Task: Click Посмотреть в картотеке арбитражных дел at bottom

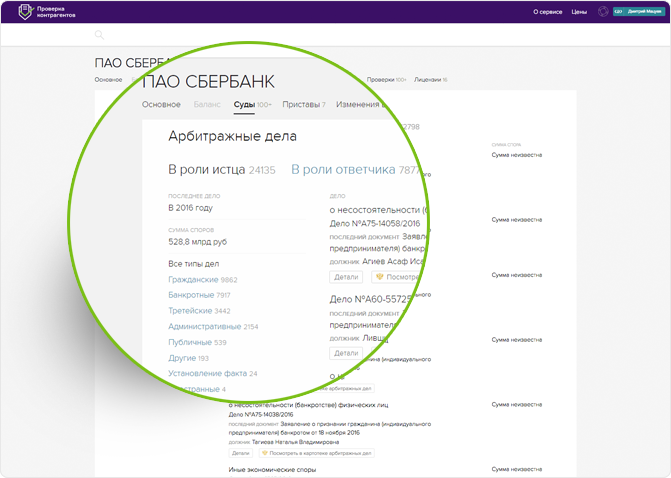Action: tap(317, 453)
